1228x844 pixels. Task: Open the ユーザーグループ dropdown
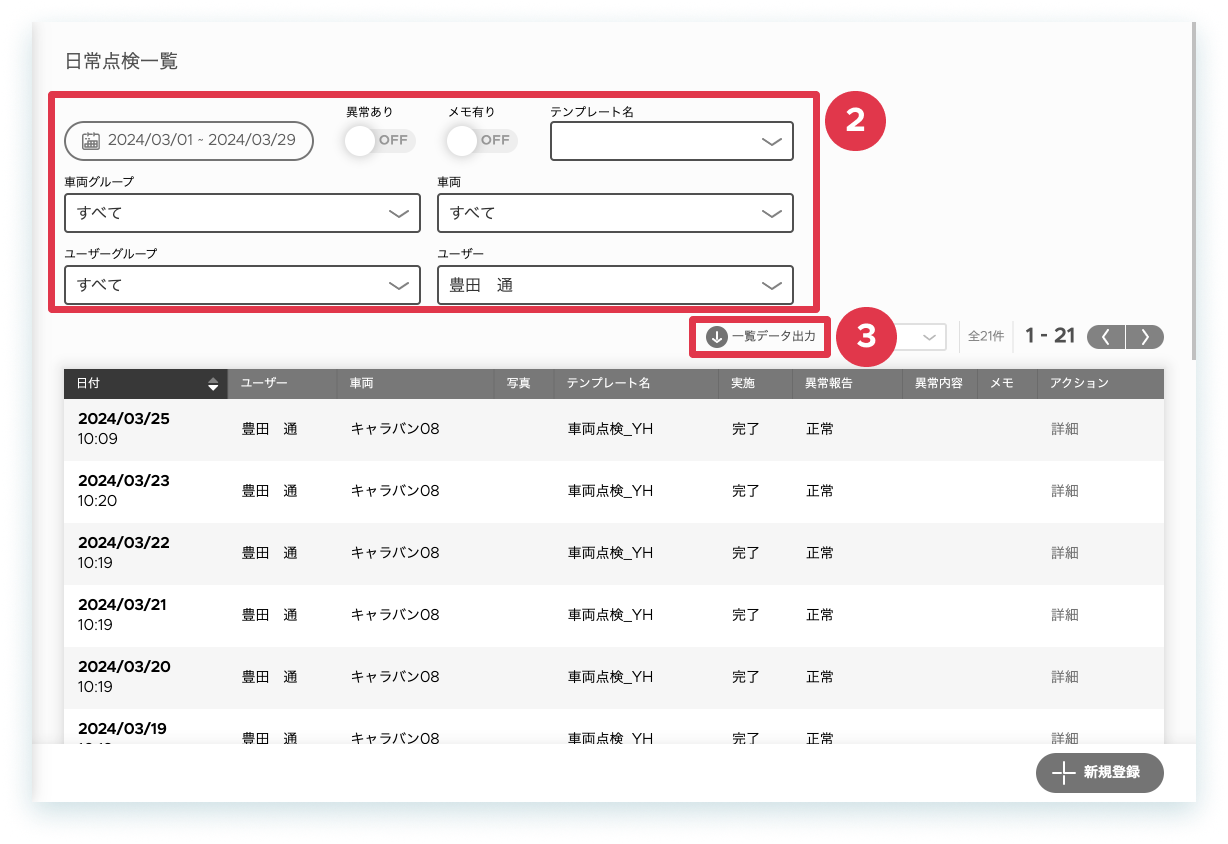click(x=242, y=285)
